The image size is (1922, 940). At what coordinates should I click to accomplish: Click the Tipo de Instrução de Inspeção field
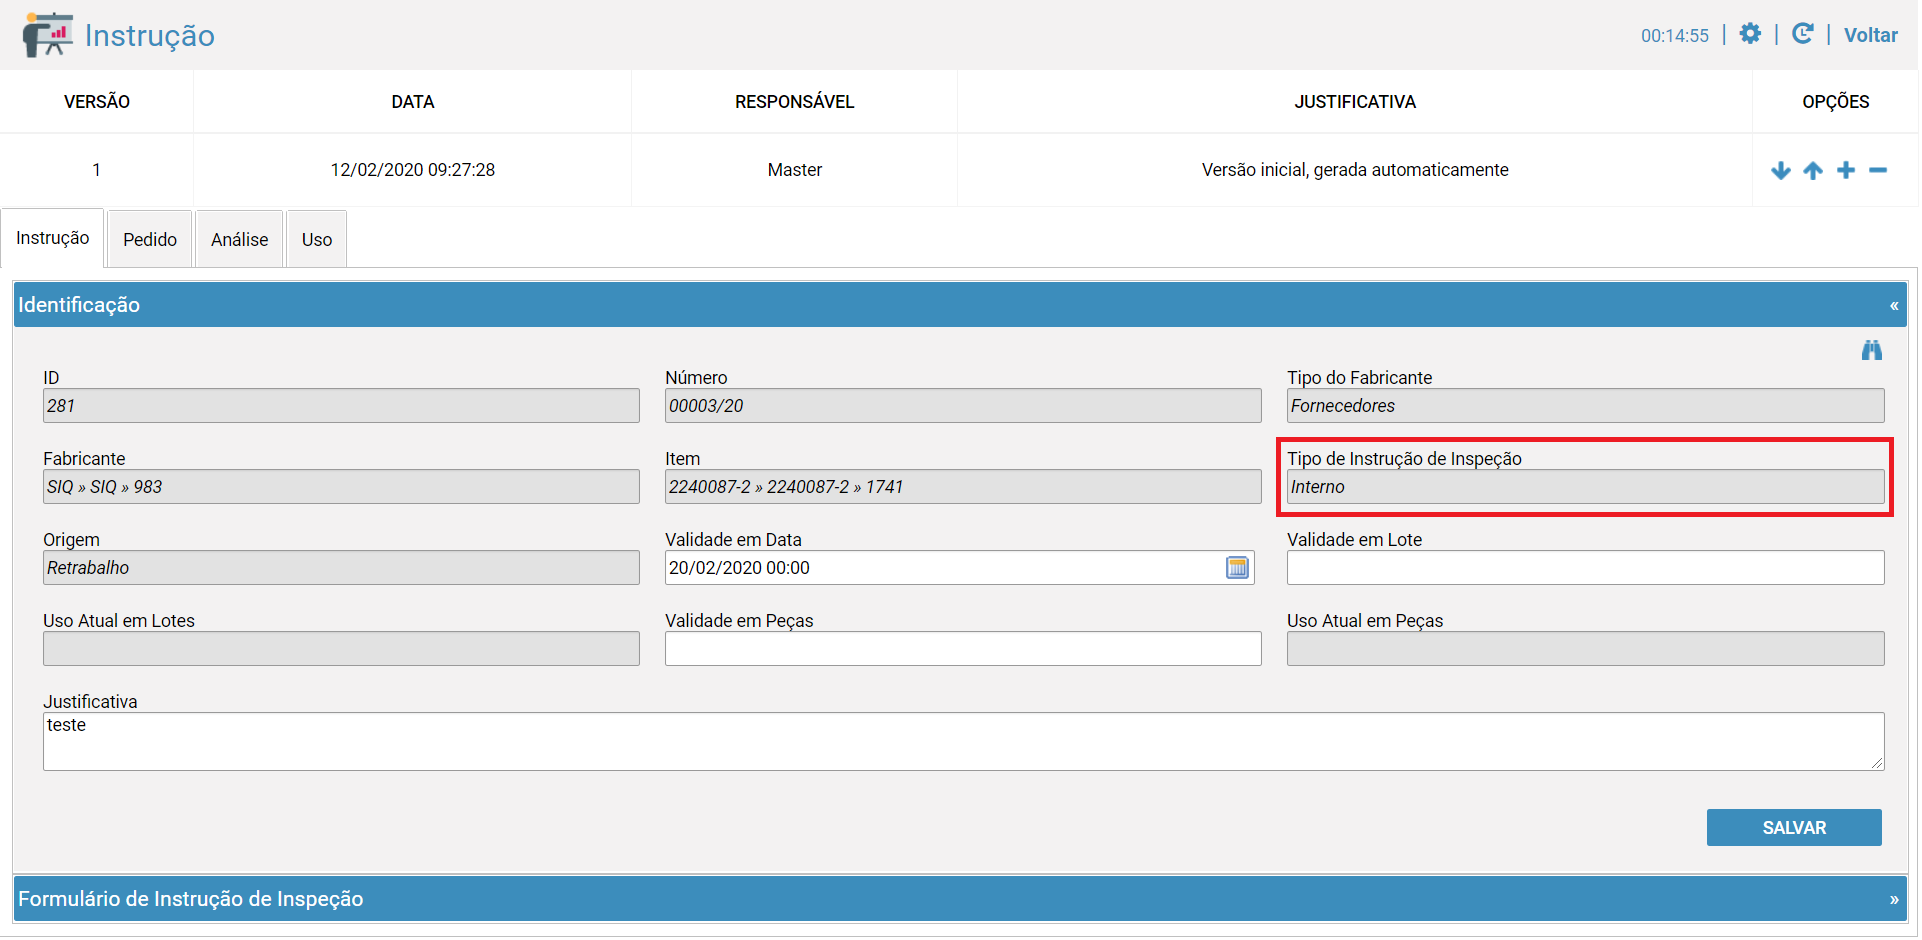click(1586, 487)
